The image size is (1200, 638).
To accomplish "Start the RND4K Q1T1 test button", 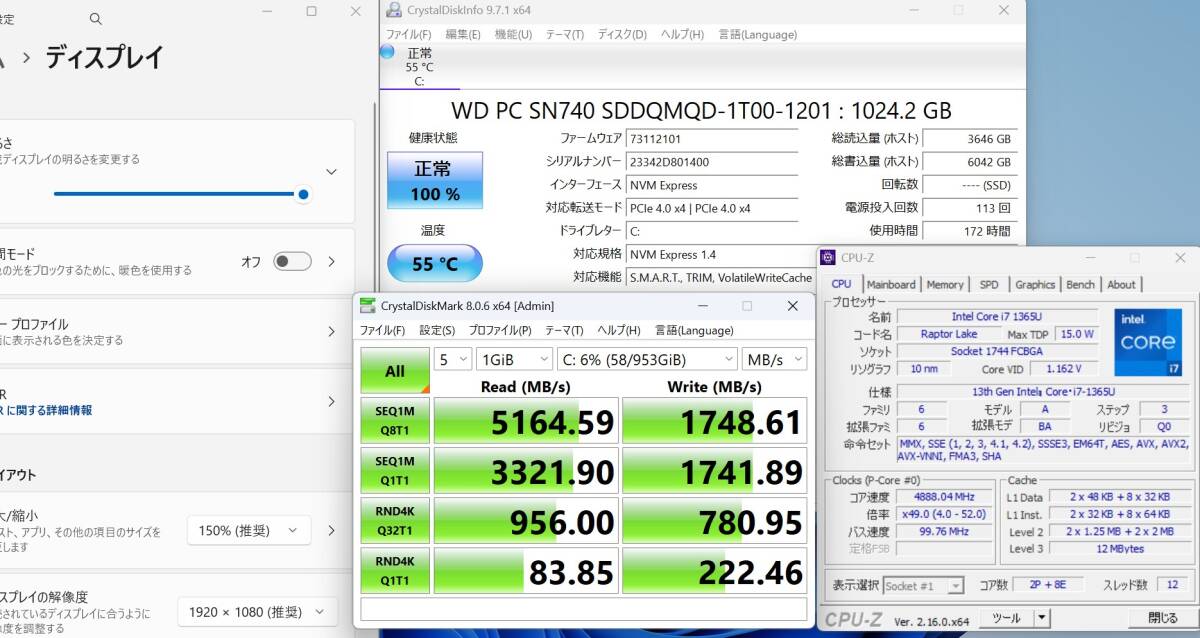I will (x=395, y=570).
